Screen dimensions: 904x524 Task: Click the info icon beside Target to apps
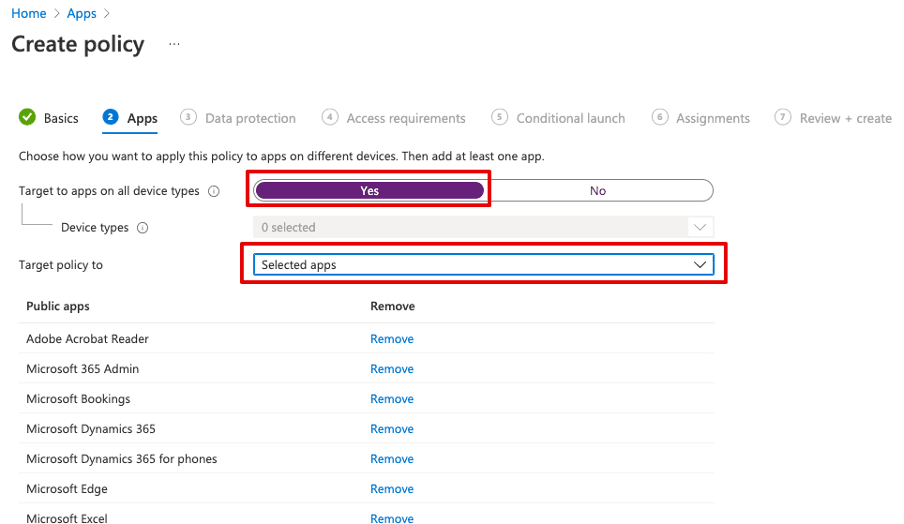tap(214, 191)
